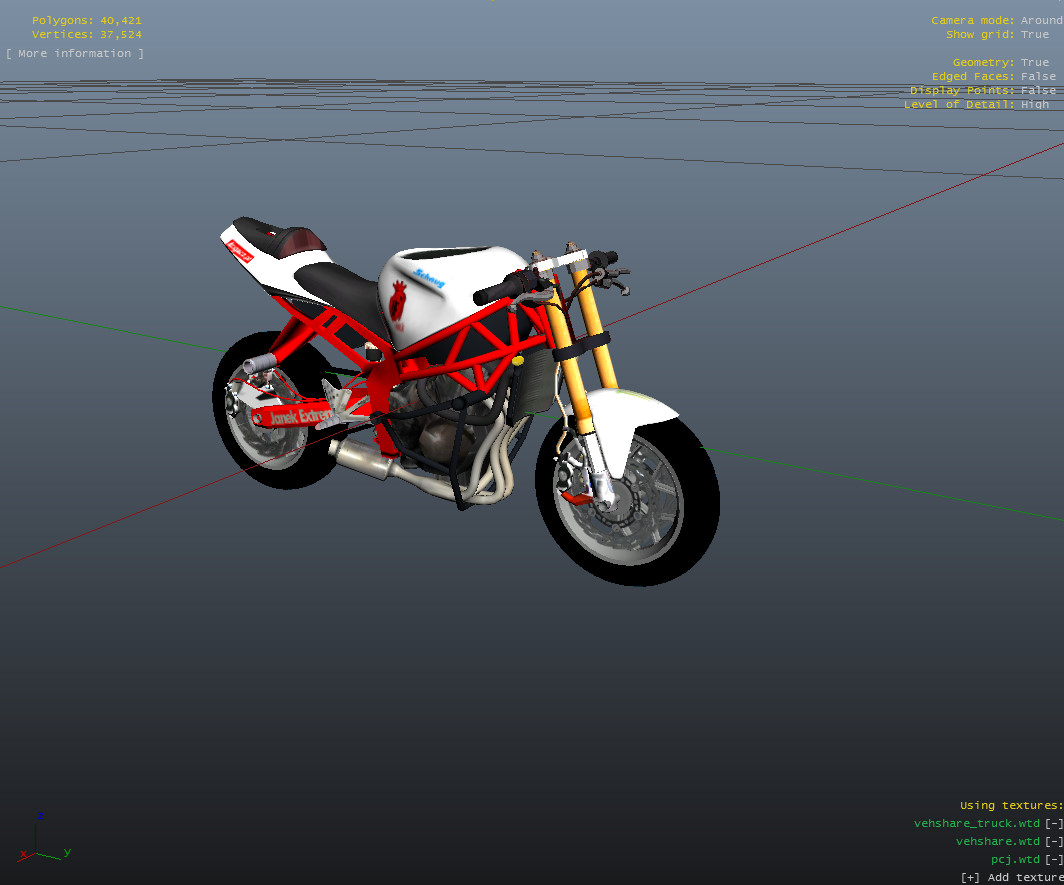Click the Polygons count readout
Screen dimensions: 1064x885
click(x=86, y=20)
